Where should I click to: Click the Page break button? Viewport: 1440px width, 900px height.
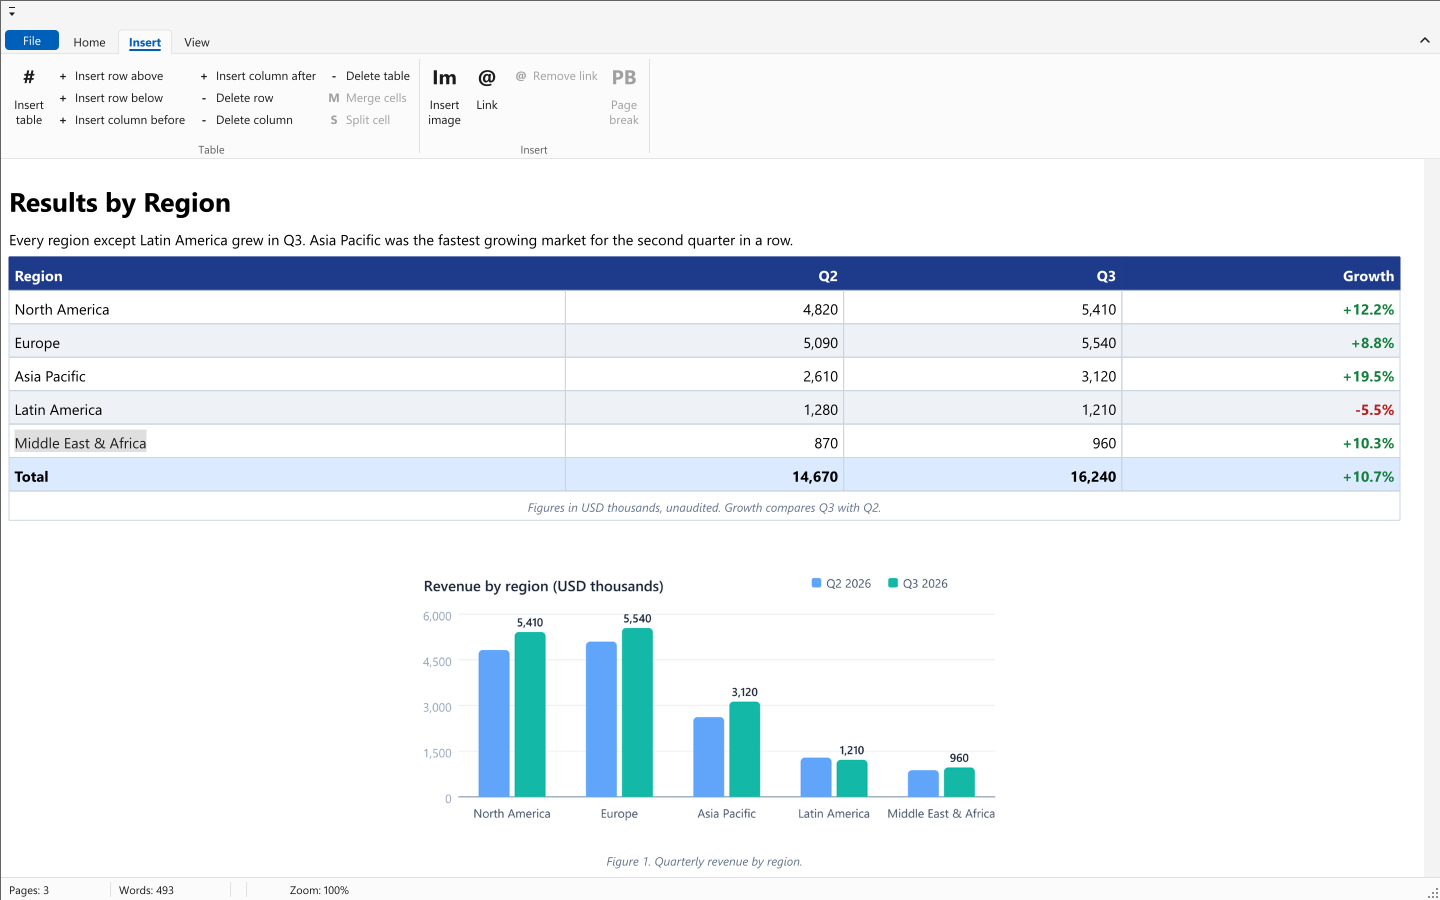point(624,97)
